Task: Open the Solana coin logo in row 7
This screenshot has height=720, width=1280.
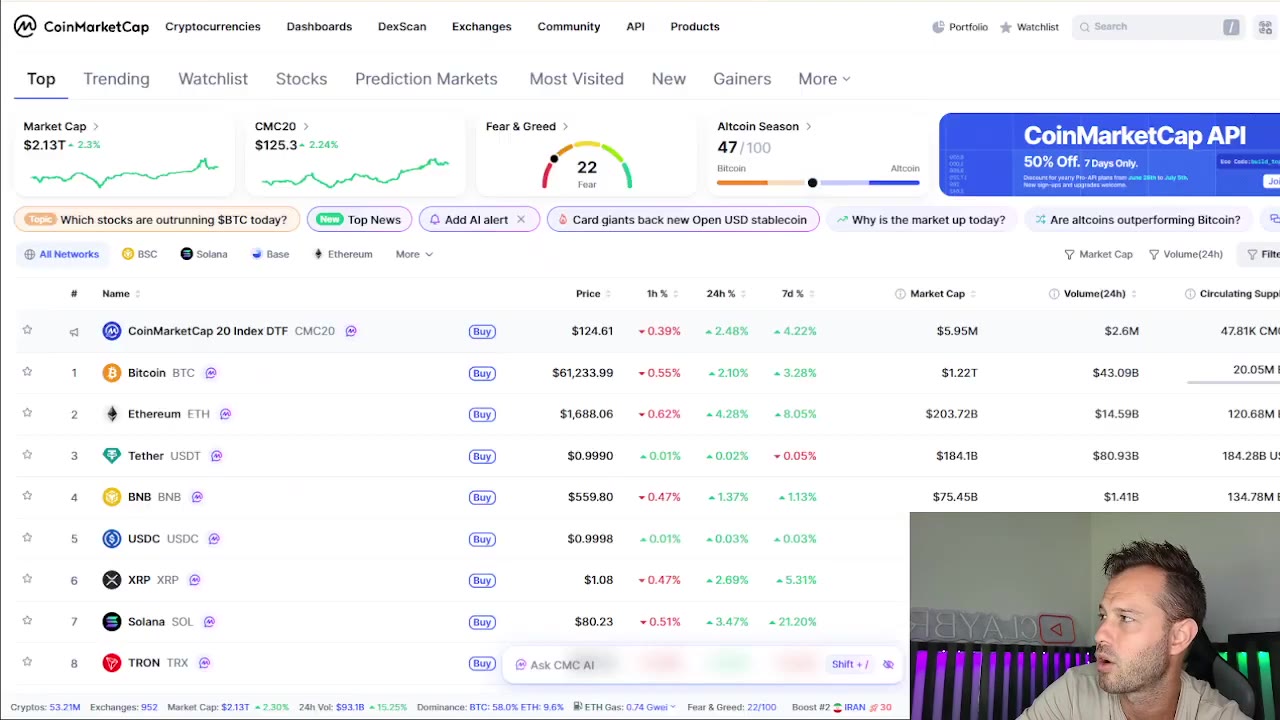Action: coord(112,622)
